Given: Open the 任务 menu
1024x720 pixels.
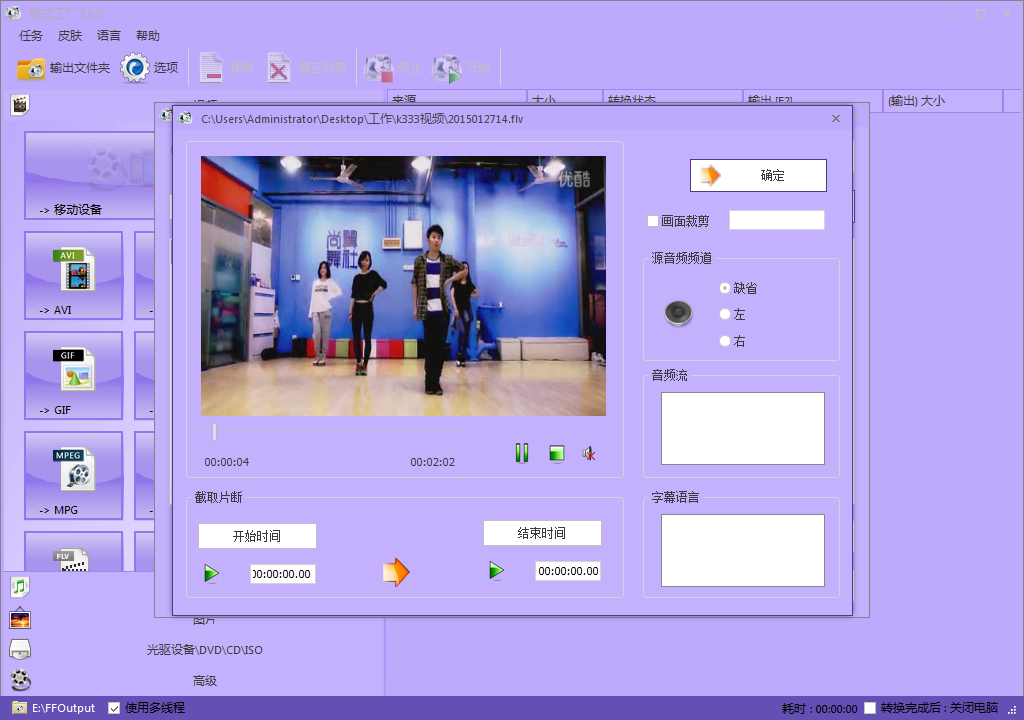Looking at the screenshot, I should coord(31,36).
